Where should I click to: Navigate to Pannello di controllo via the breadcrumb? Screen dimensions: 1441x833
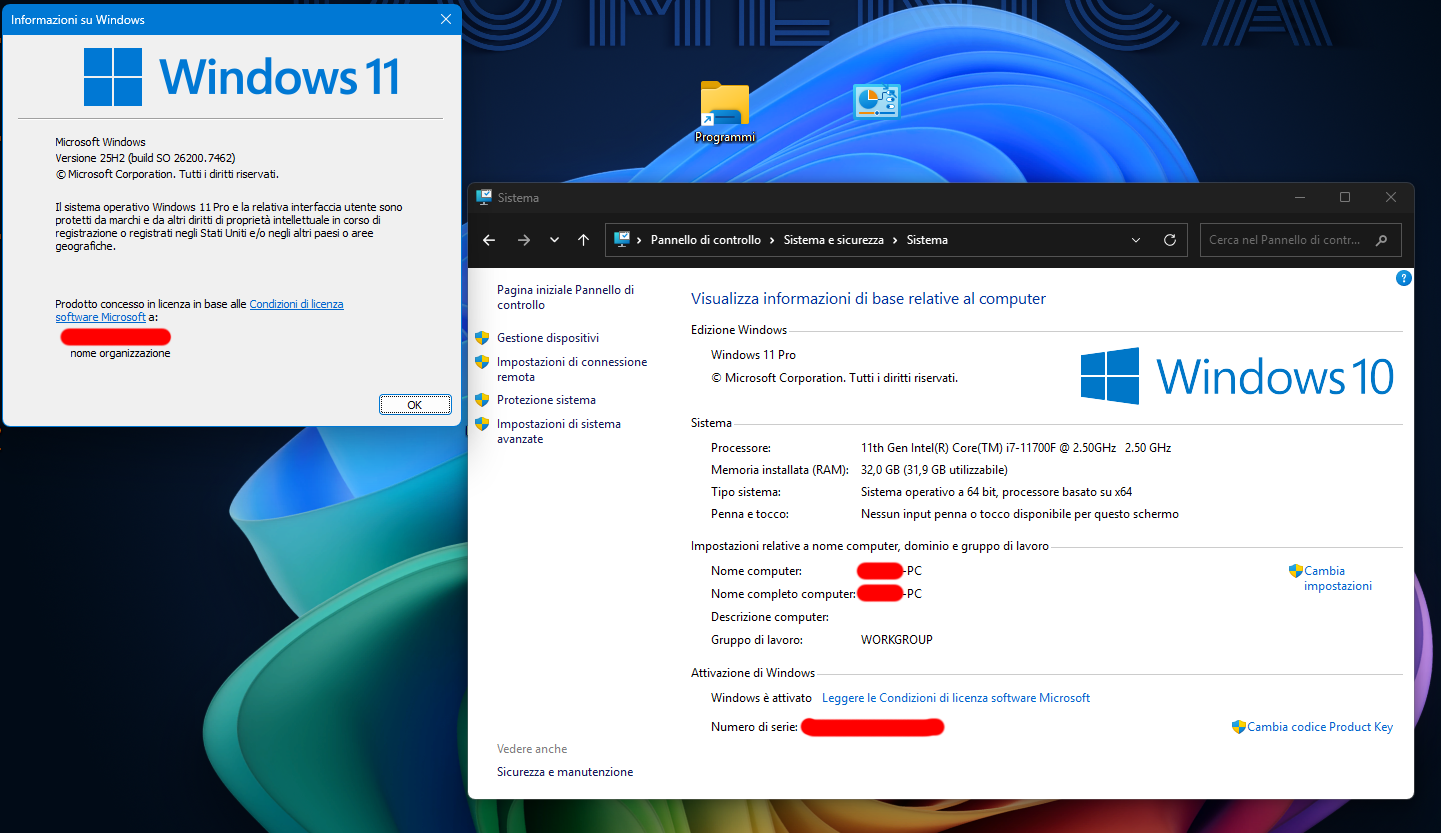tap(705, 240)
